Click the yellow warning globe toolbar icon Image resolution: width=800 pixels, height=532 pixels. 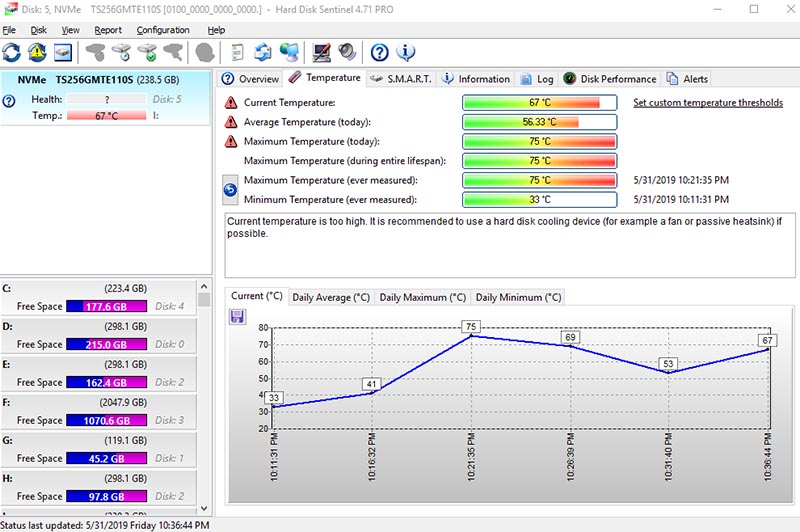(37, 52)
